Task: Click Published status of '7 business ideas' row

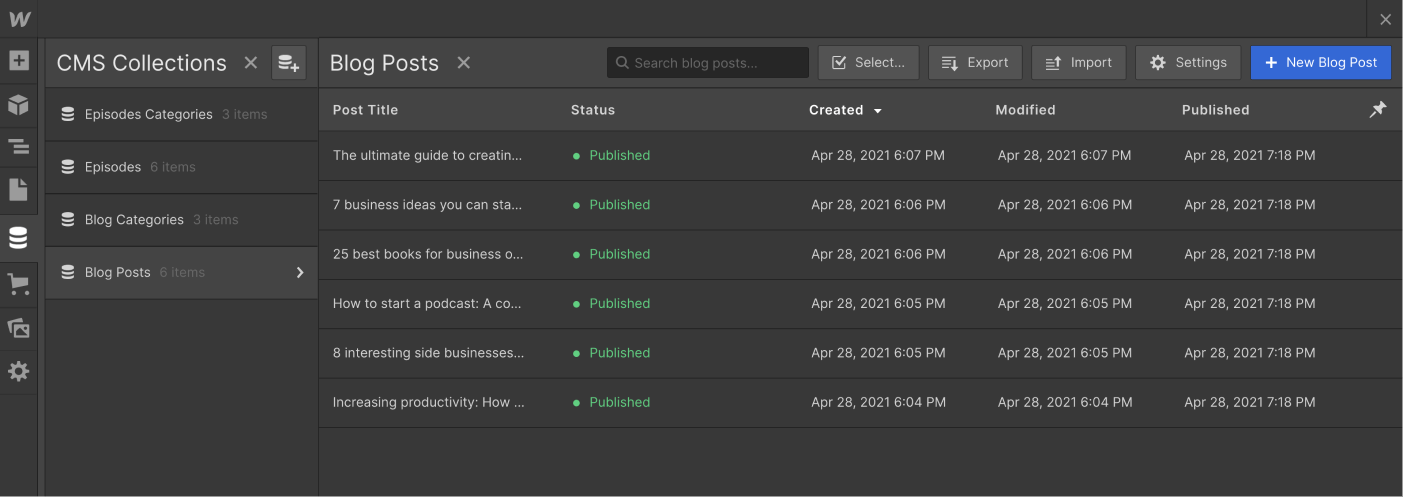Action: (x=611, y=204)
